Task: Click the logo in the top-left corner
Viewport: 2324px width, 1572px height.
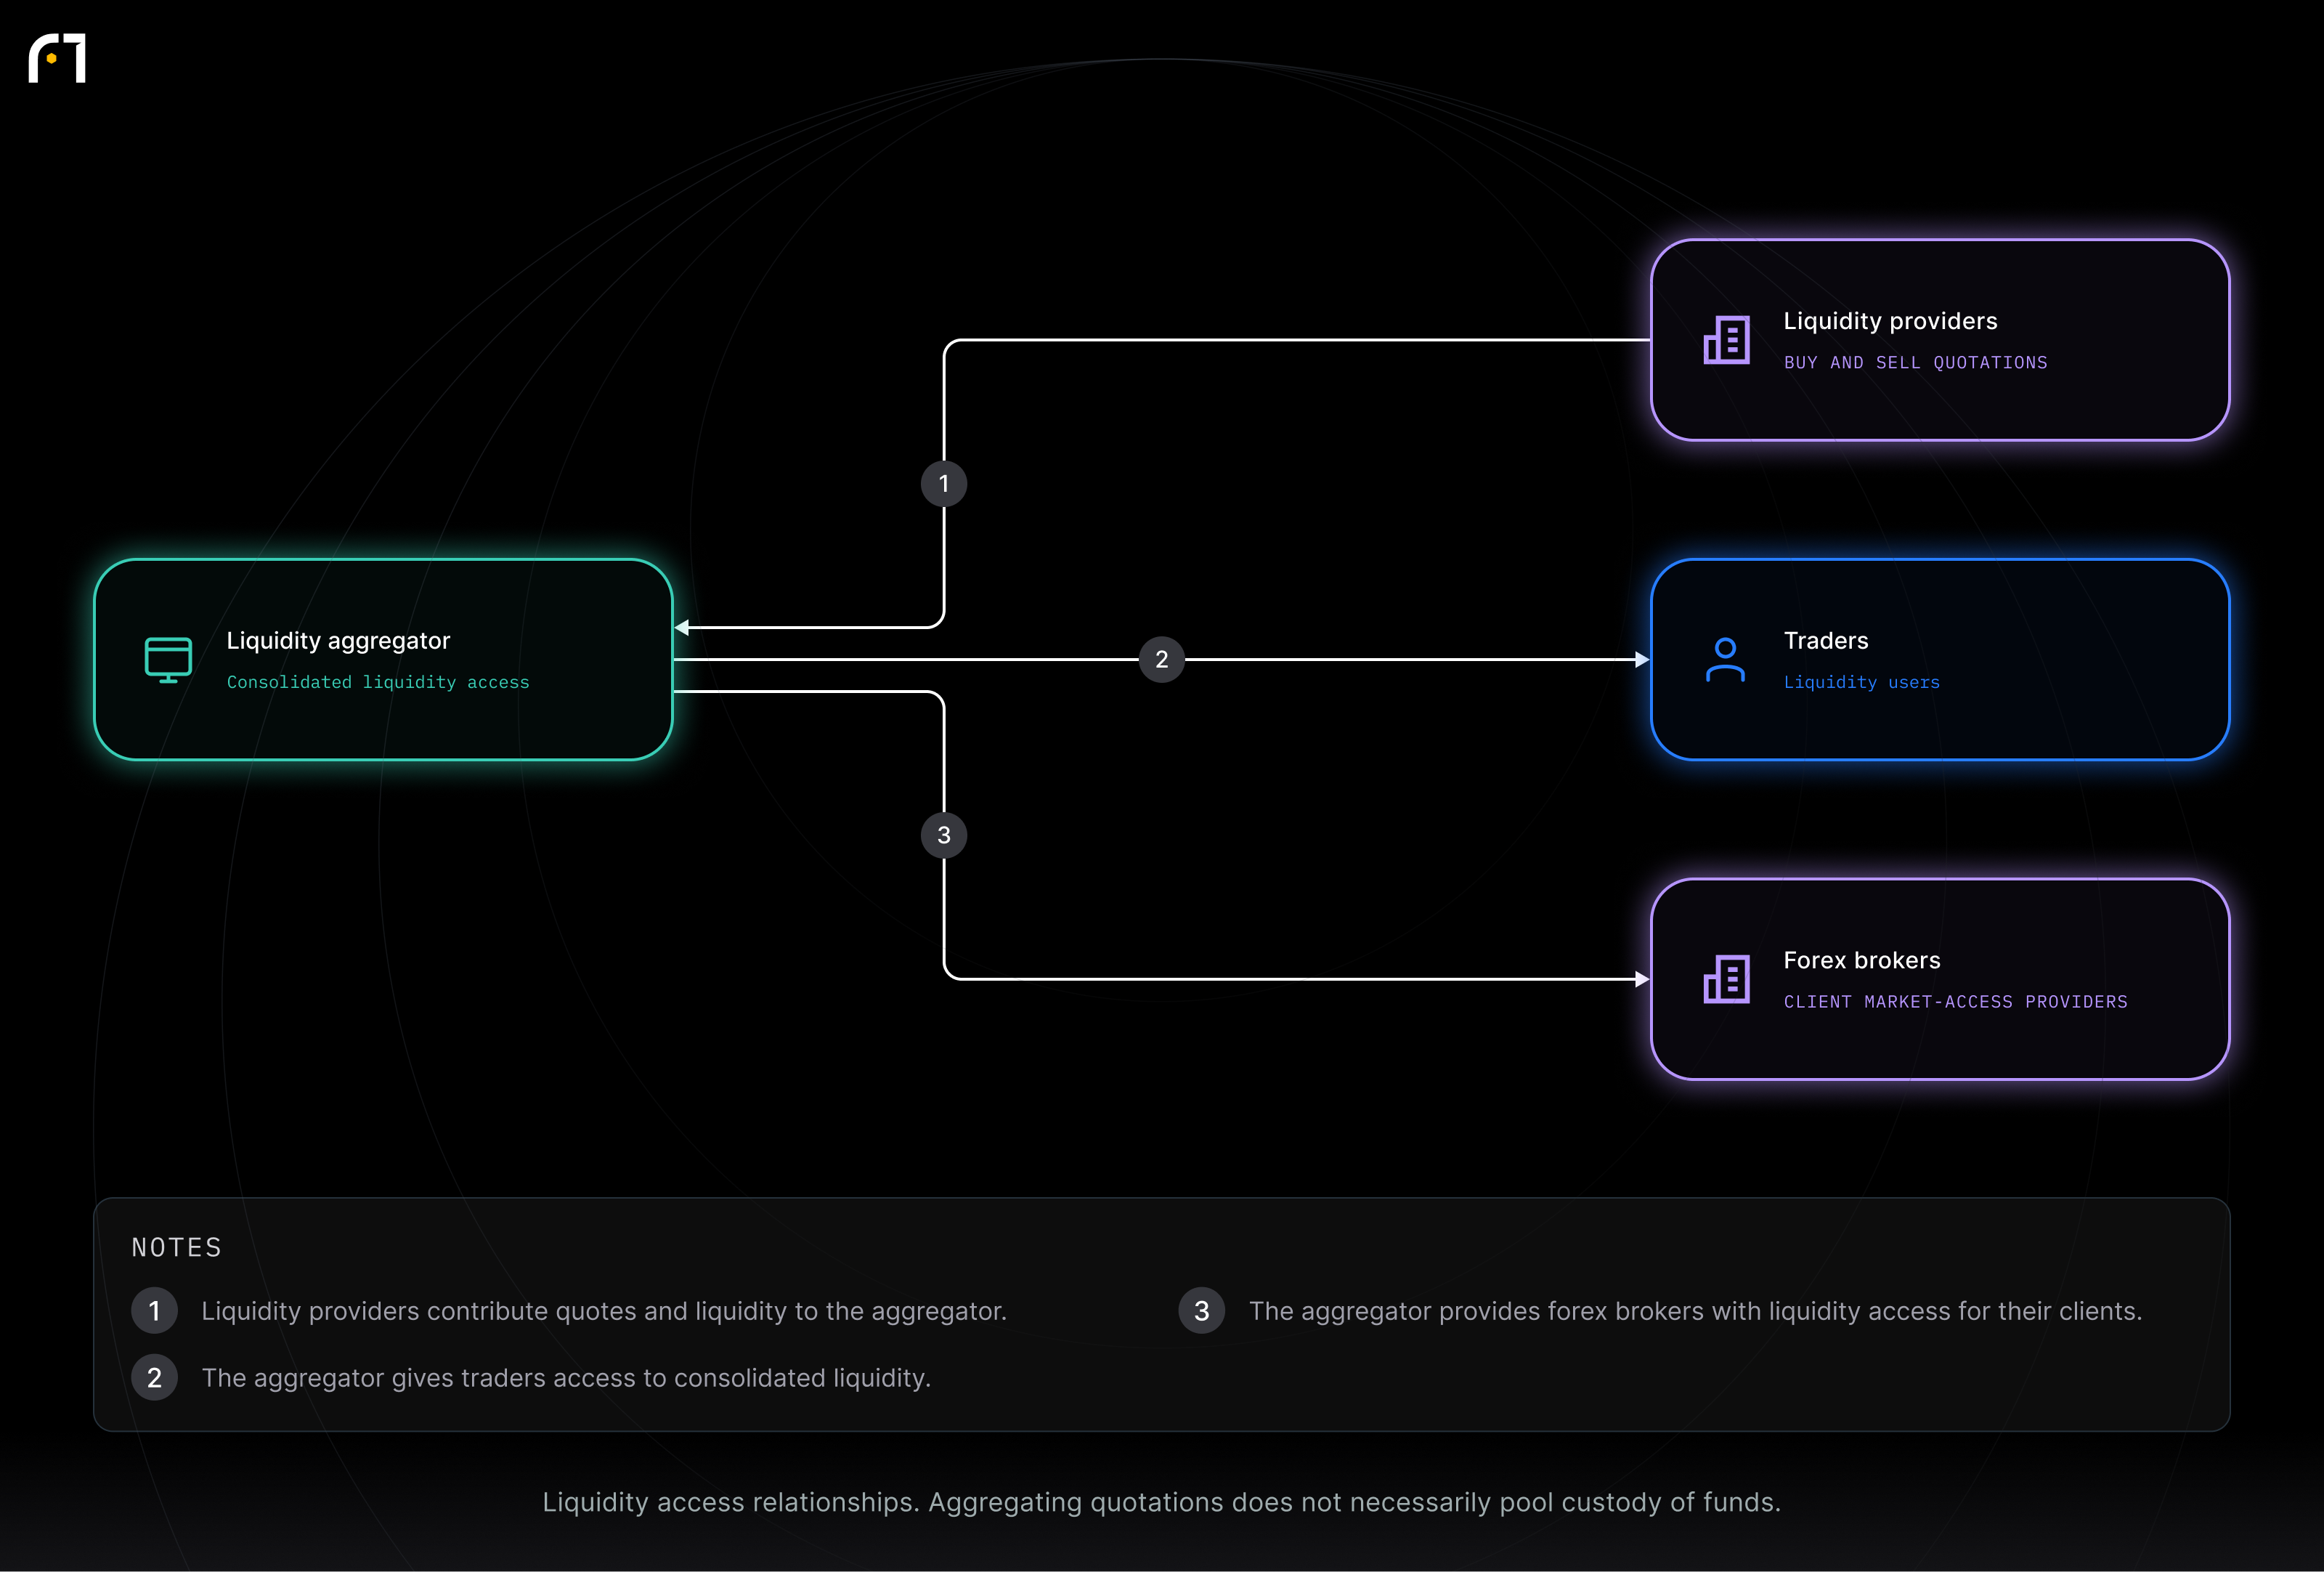Action: pyautogui.click(x=57, y=58)
